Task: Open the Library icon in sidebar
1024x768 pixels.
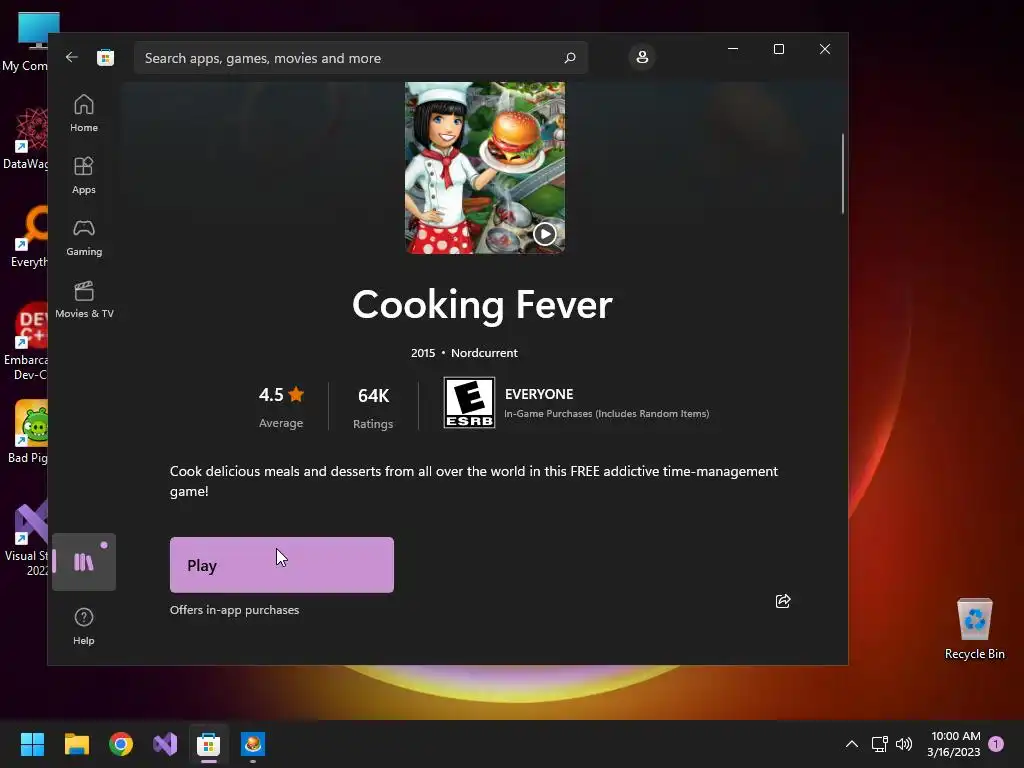Action: coord(84,562)
